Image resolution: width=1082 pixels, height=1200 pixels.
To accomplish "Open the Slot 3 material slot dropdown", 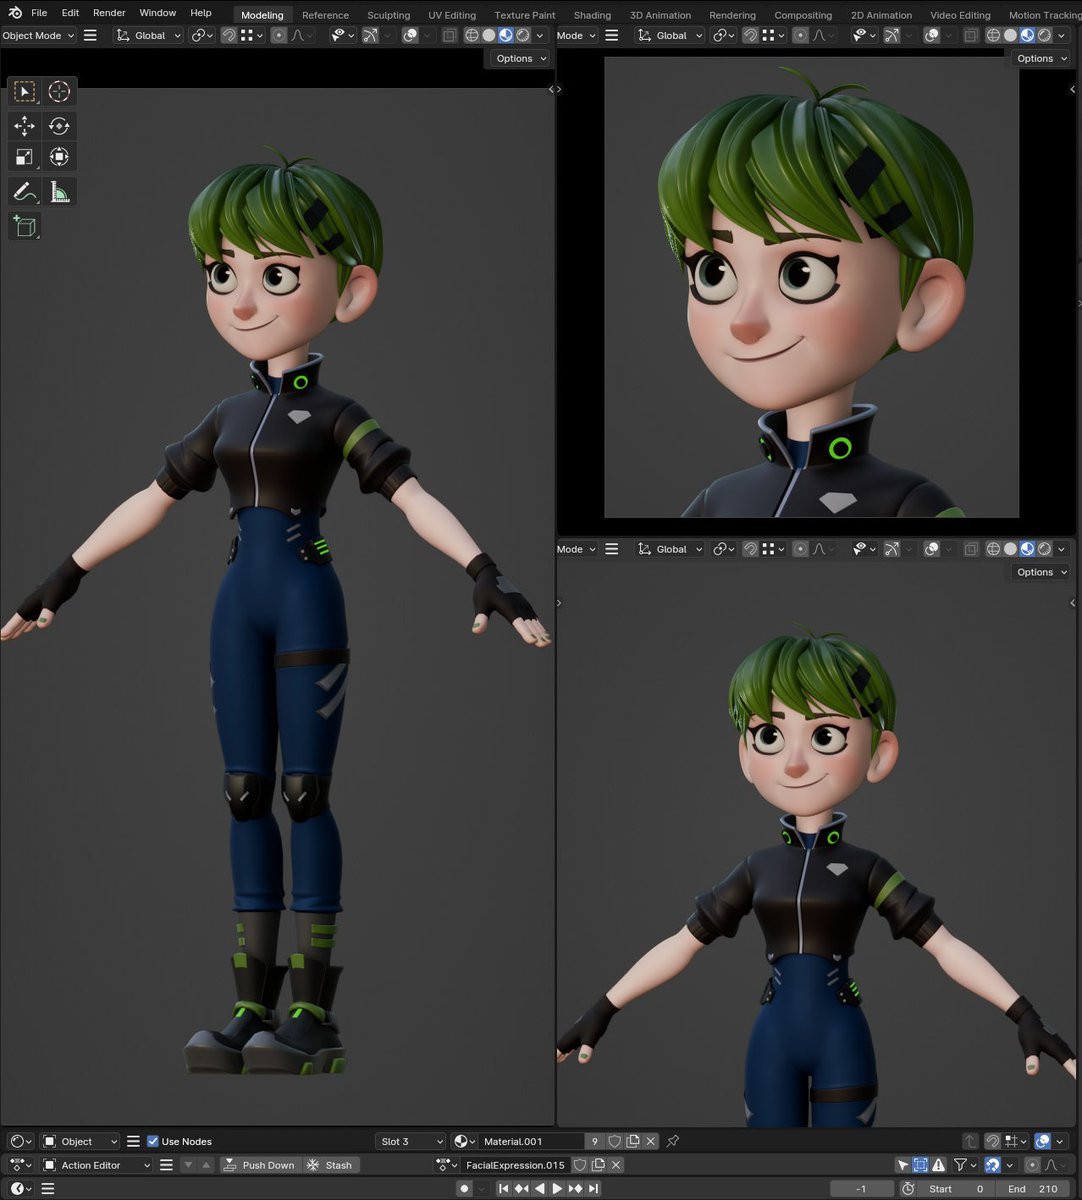I will tap(409, 1141).
